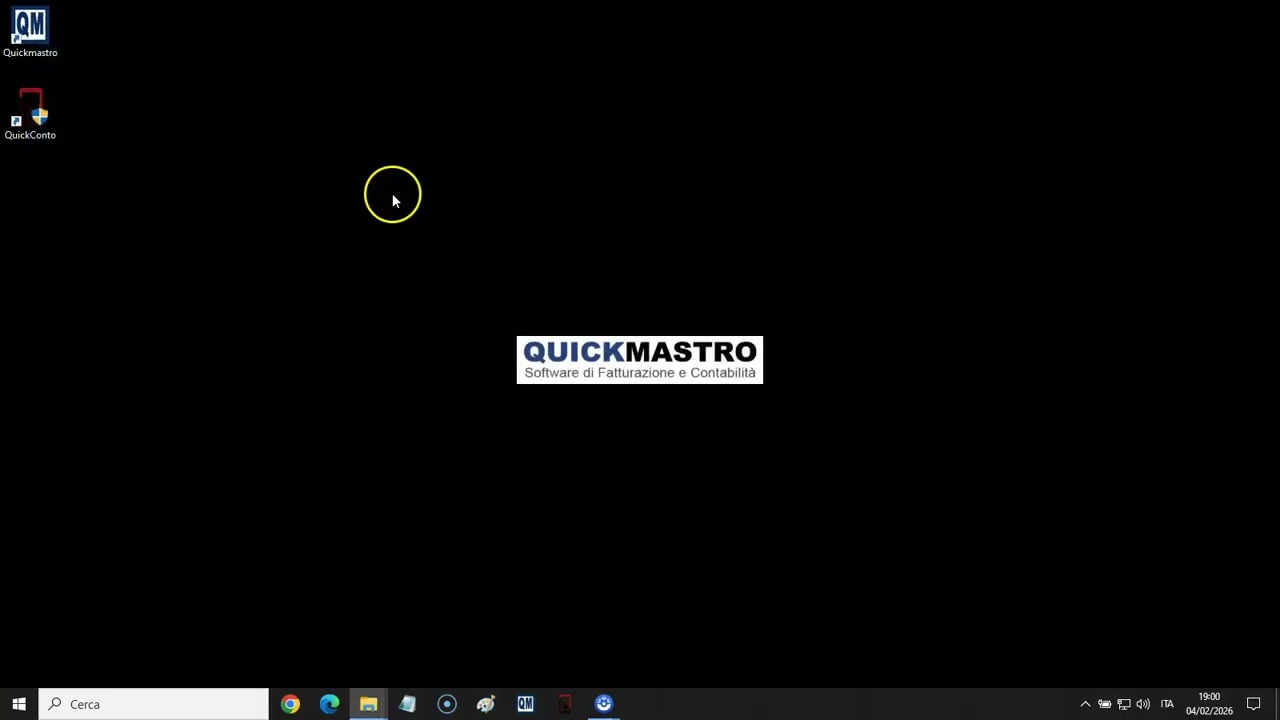
Task: Open the clock showing 19:00 04/02/2026
Action: click(x=1209, y=704)
